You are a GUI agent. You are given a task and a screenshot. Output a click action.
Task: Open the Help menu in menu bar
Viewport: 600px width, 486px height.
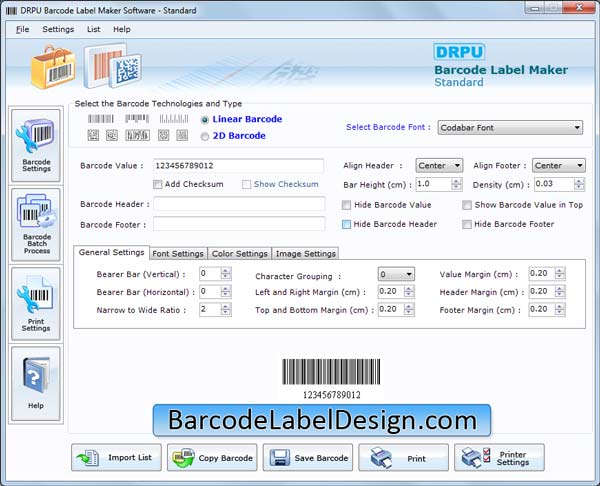(x=122, y=29)
